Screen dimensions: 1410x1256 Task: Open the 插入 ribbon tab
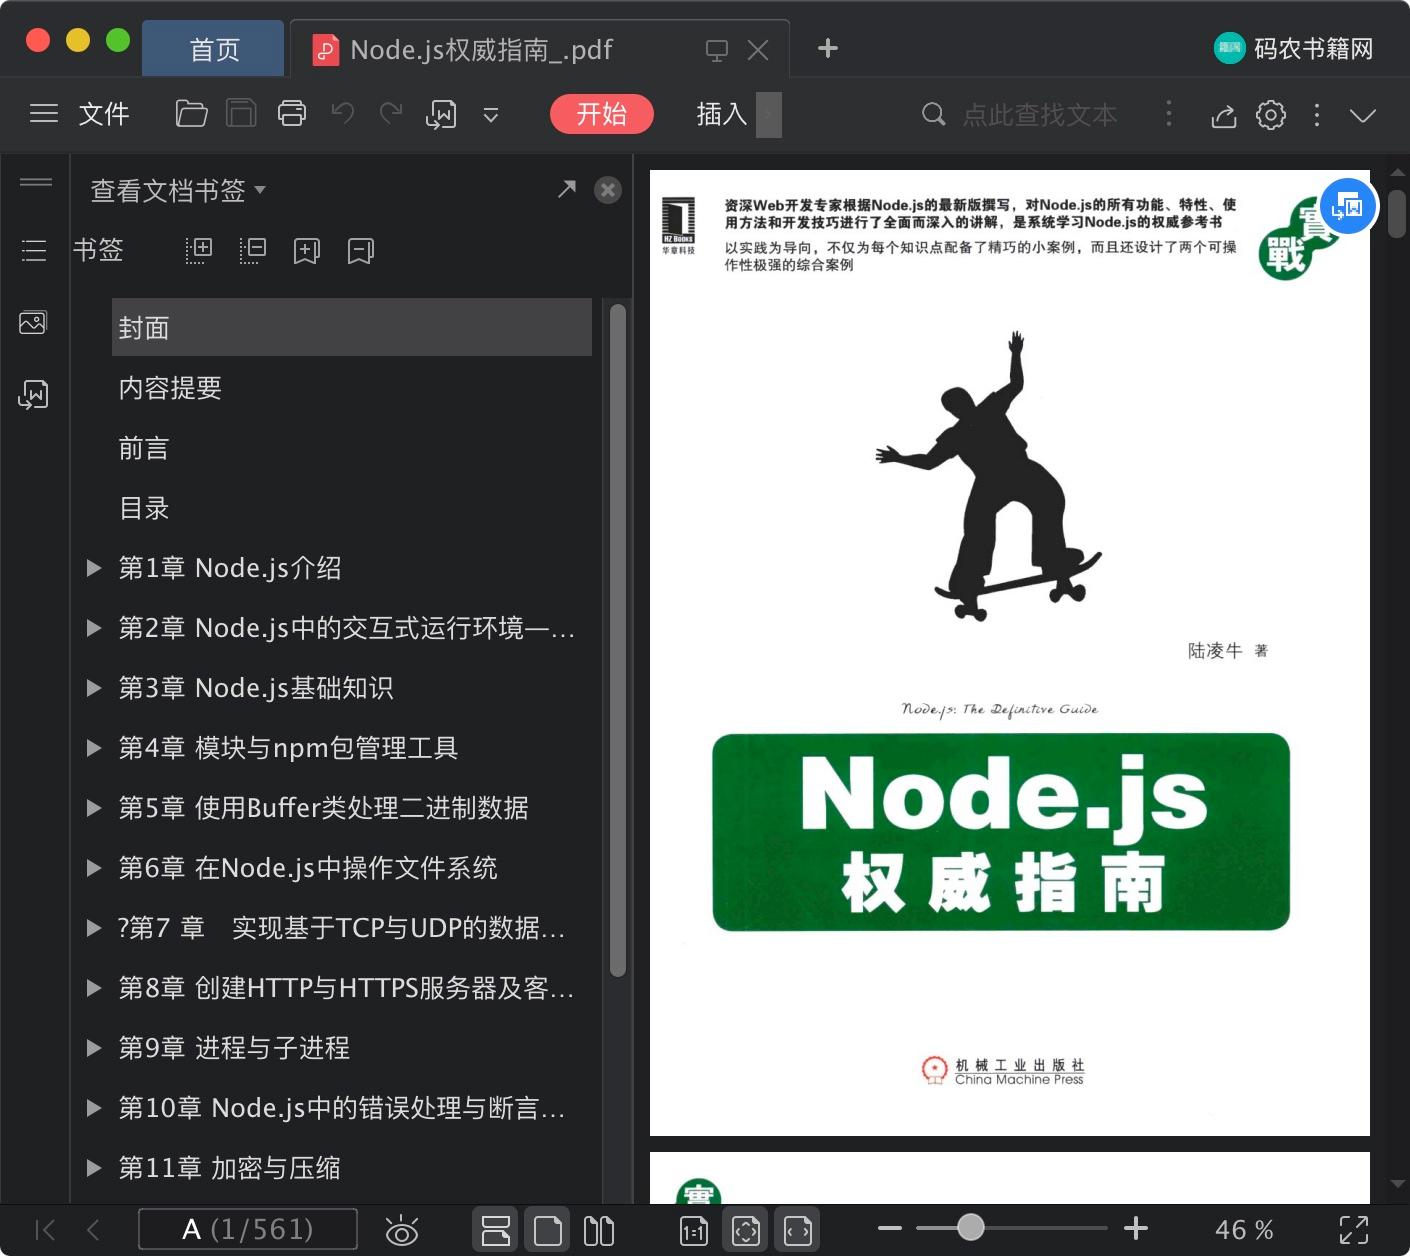(722, 114)
